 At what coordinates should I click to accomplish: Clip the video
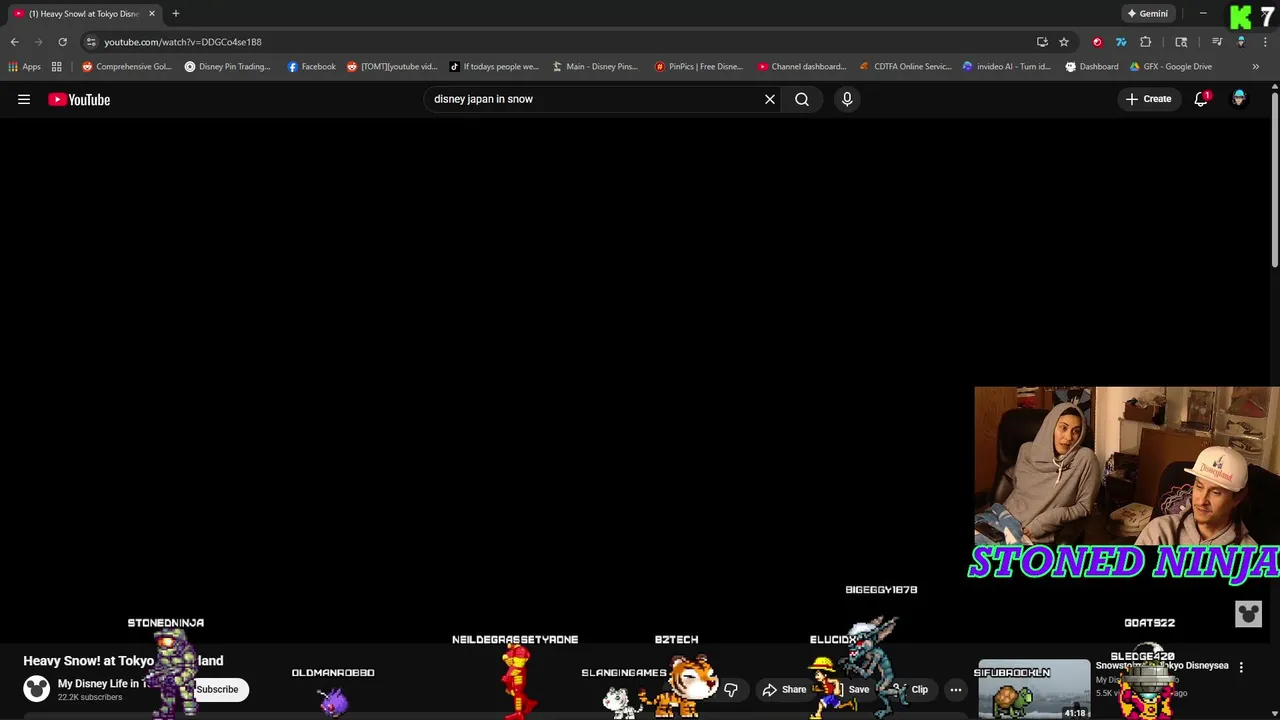[911, 689]
